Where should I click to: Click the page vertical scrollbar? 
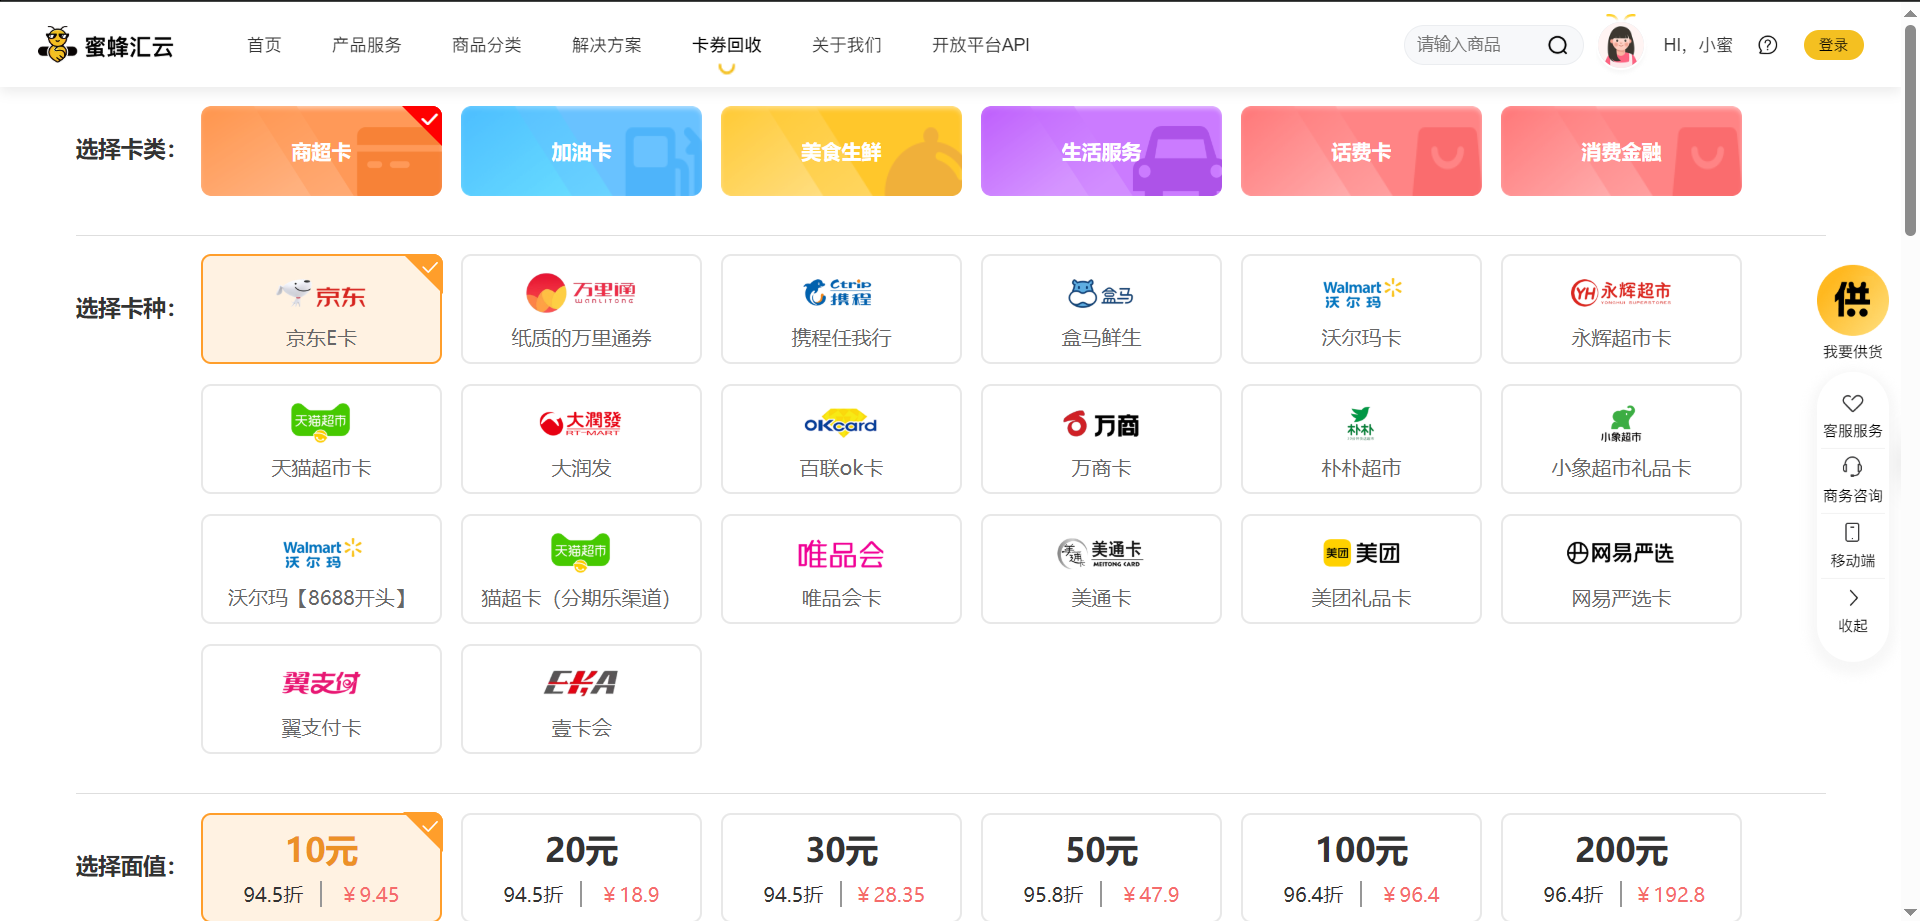click(1910, 130)
